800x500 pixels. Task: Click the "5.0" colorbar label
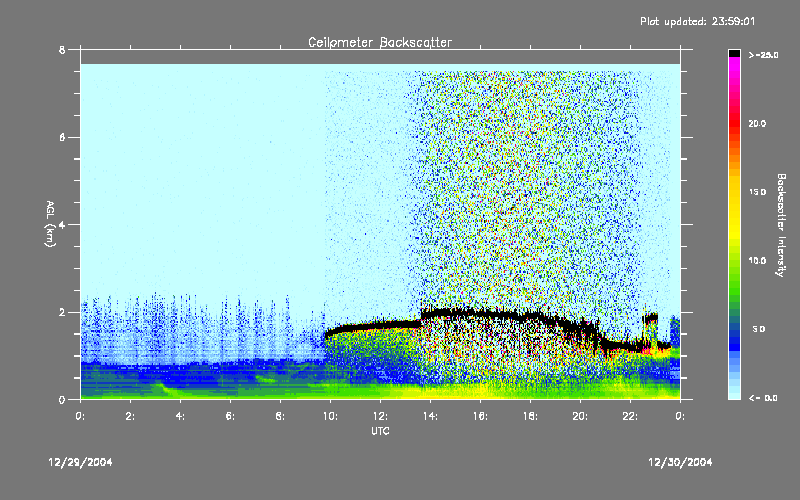click(759, 329)
